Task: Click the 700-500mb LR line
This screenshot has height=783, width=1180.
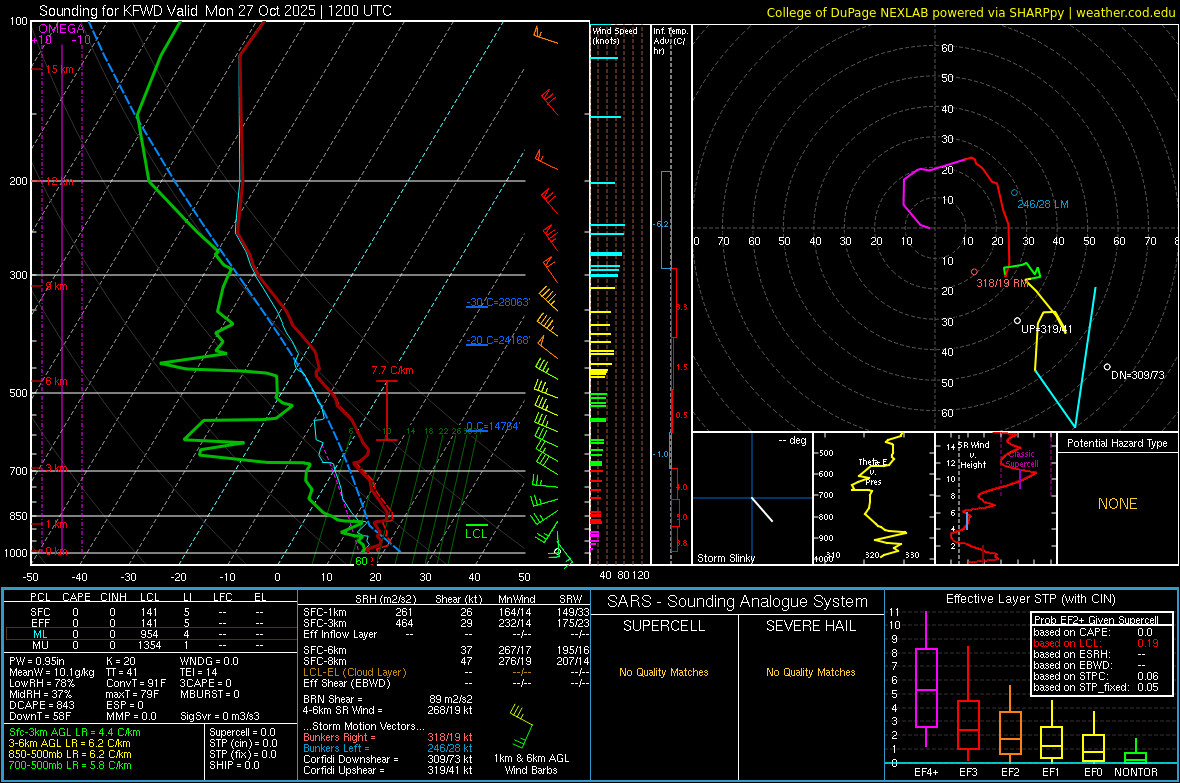Action: coord(70,765)
